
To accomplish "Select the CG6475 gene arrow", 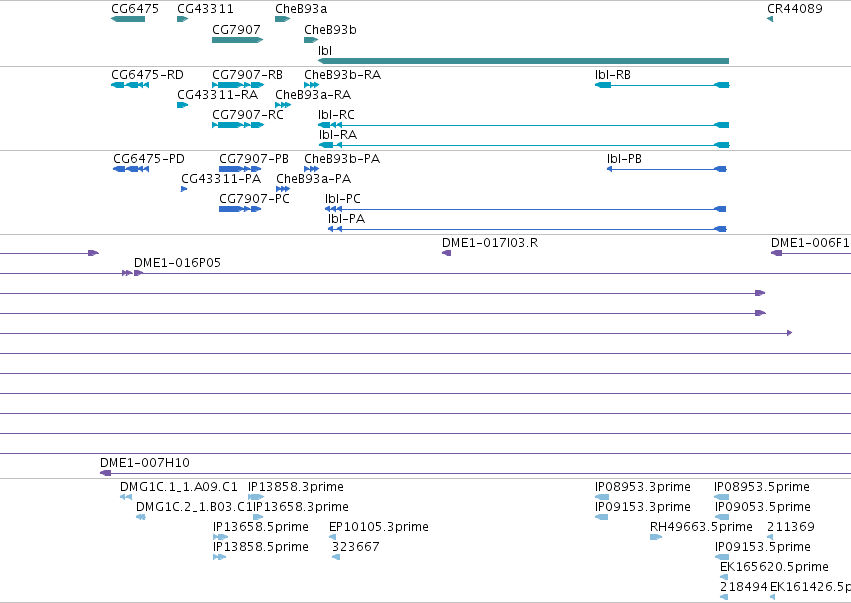I will point(128,19).
